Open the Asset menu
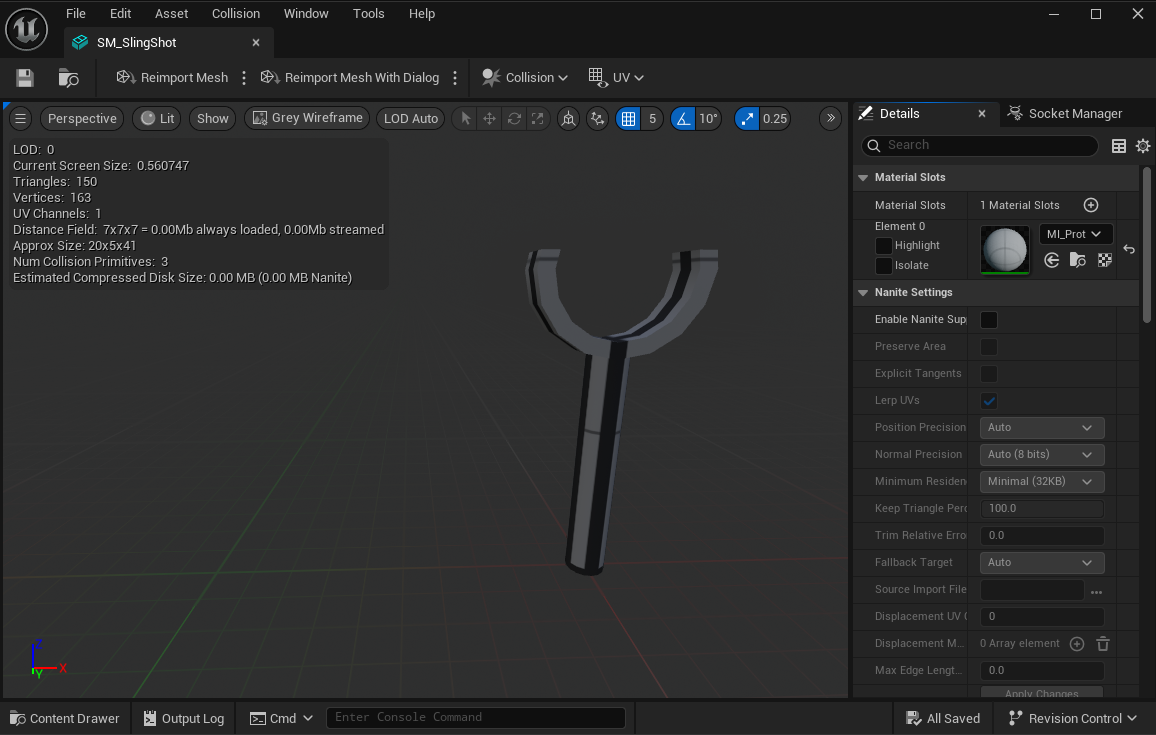The image size is (1156, 735). point(171,14)
